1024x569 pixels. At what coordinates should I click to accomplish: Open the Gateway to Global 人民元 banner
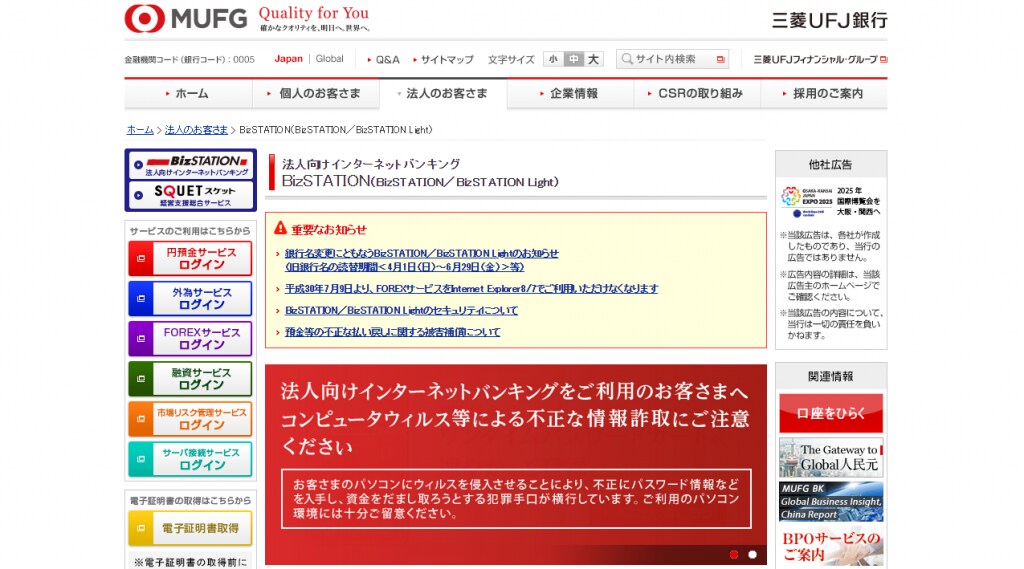pos(831,457)
